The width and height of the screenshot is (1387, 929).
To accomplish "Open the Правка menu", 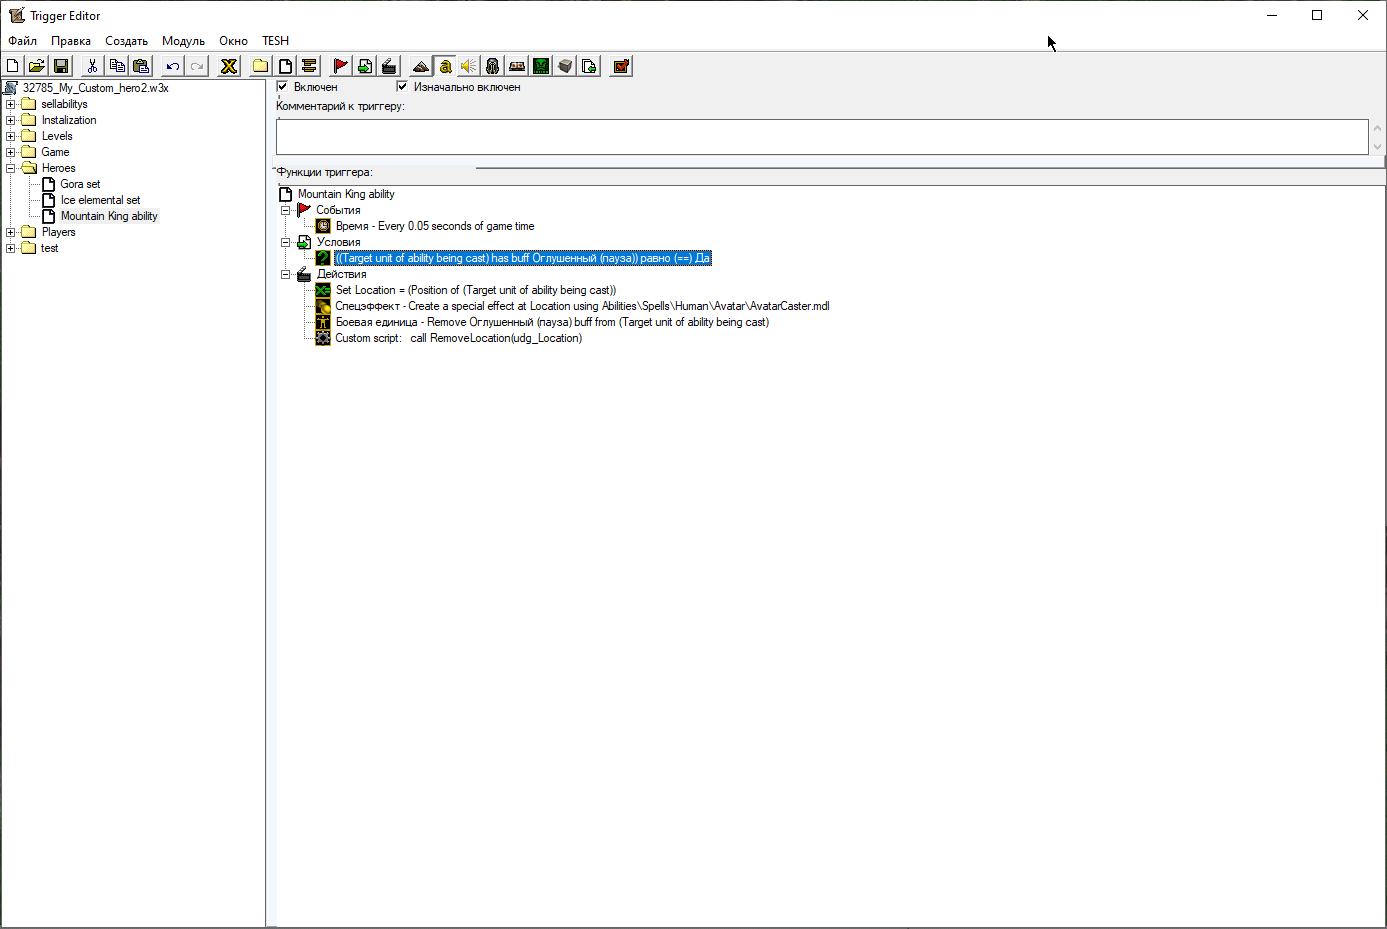I will pos(71,41).
